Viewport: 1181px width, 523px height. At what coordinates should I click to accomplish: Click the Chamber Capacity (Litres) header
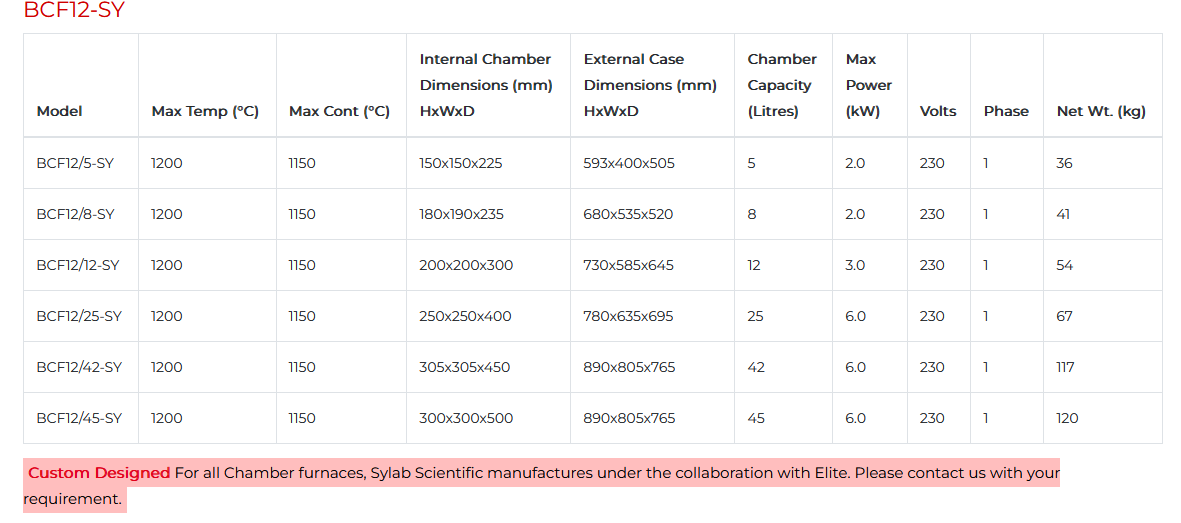tap(781, 85)
